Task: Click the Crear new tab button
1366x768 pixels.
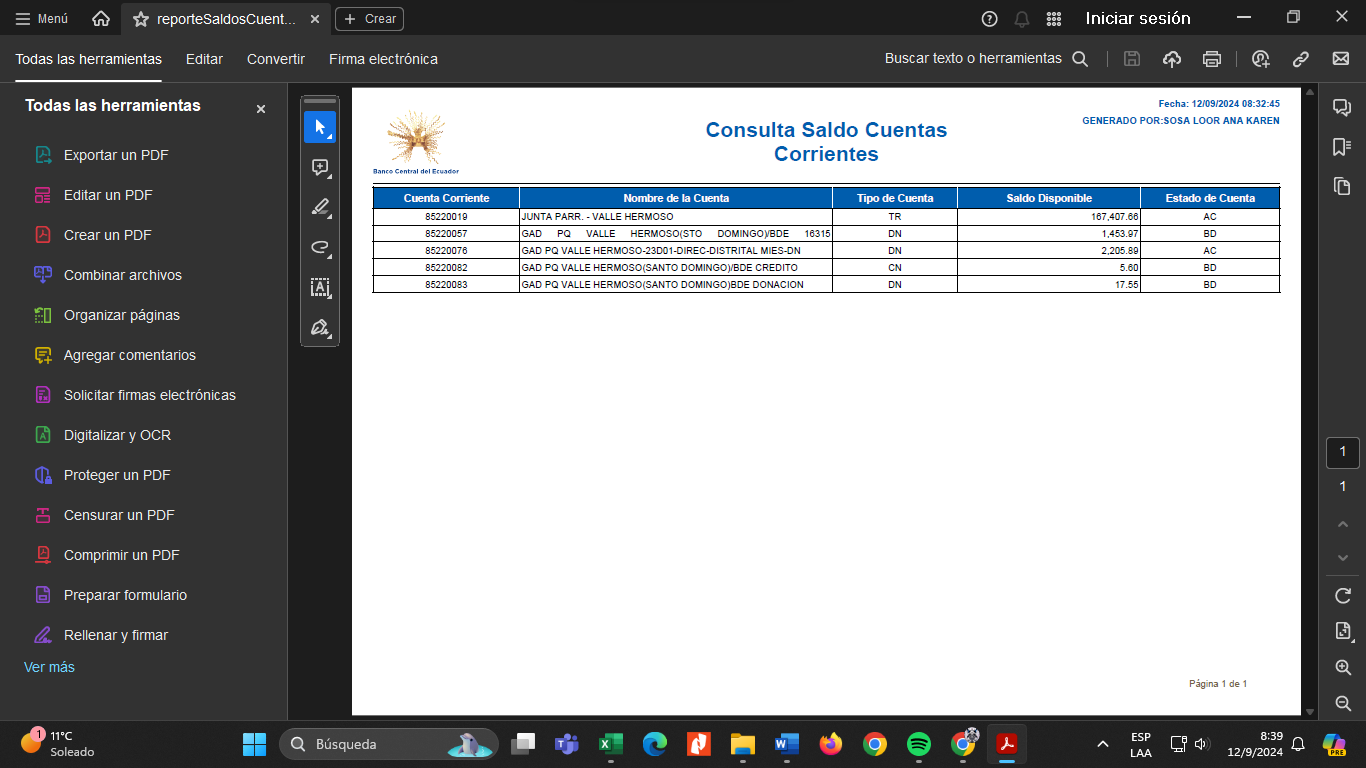Action: 370,19
